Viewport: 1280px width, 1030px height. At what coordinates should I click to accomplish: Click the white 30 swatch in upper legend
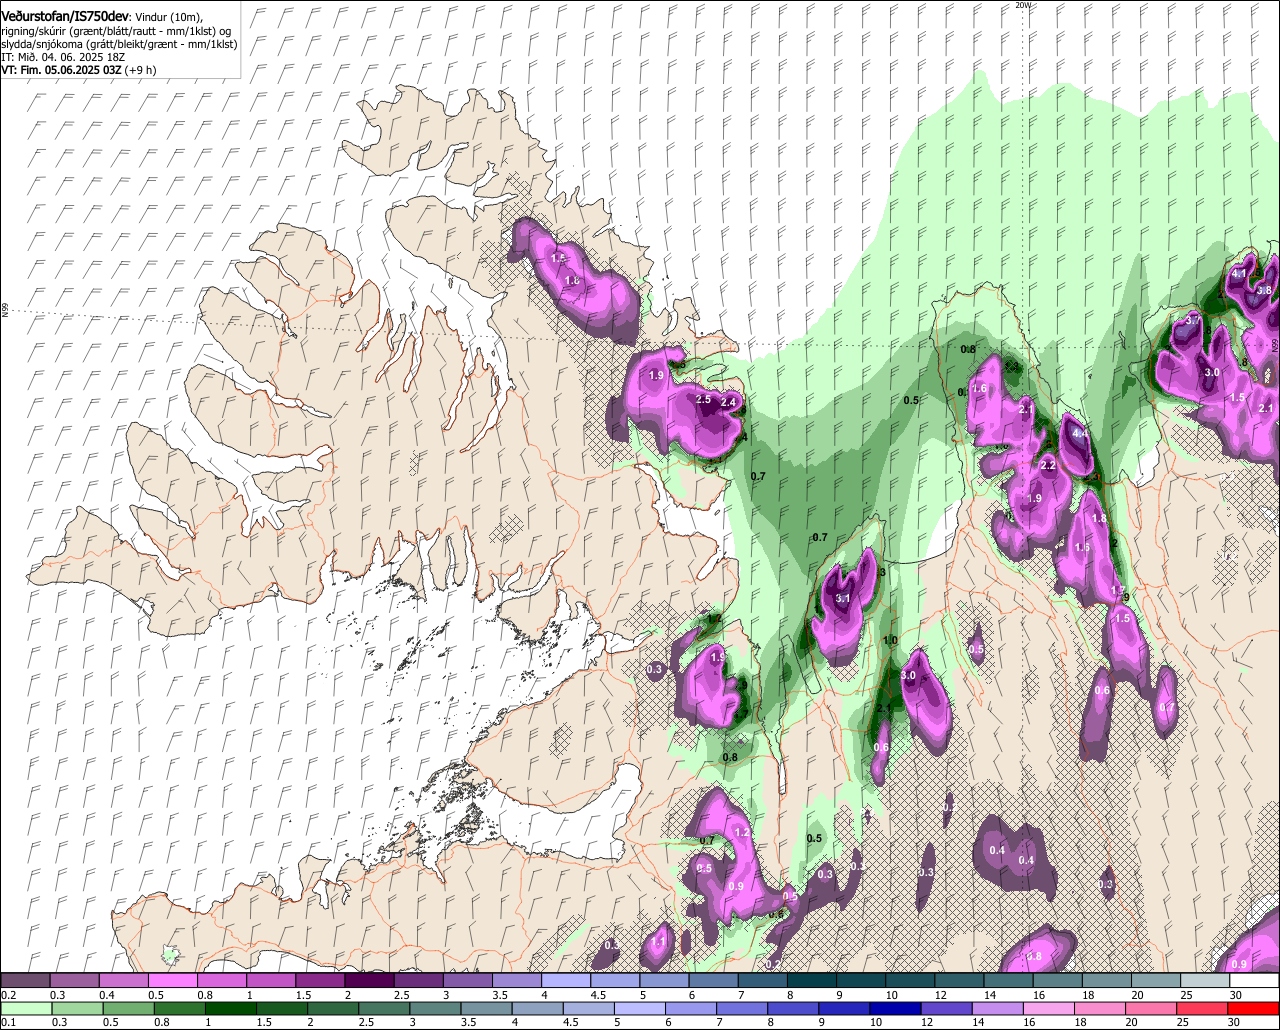(x=1254, y=981)
